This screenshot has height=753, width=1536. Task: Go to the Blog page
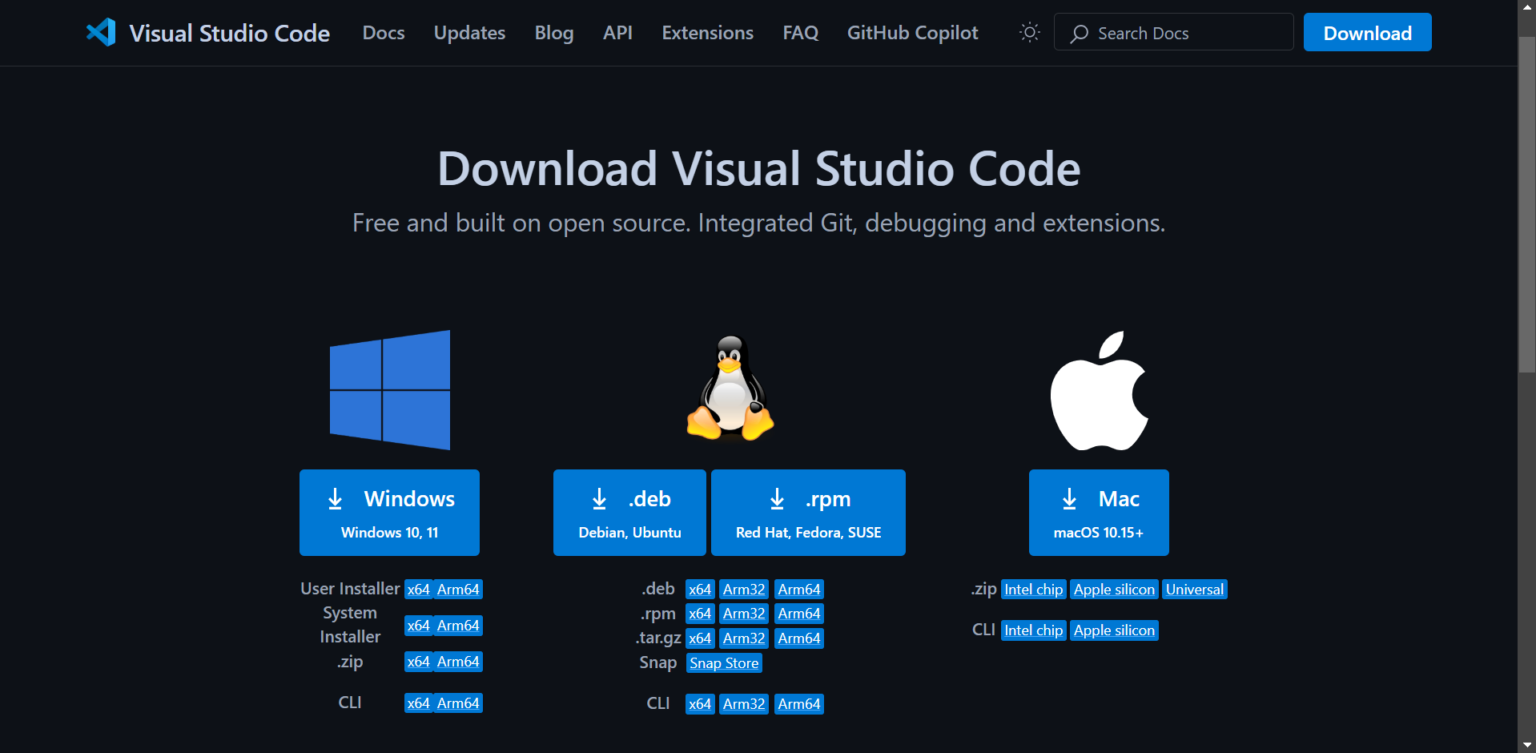coord(554,33)
